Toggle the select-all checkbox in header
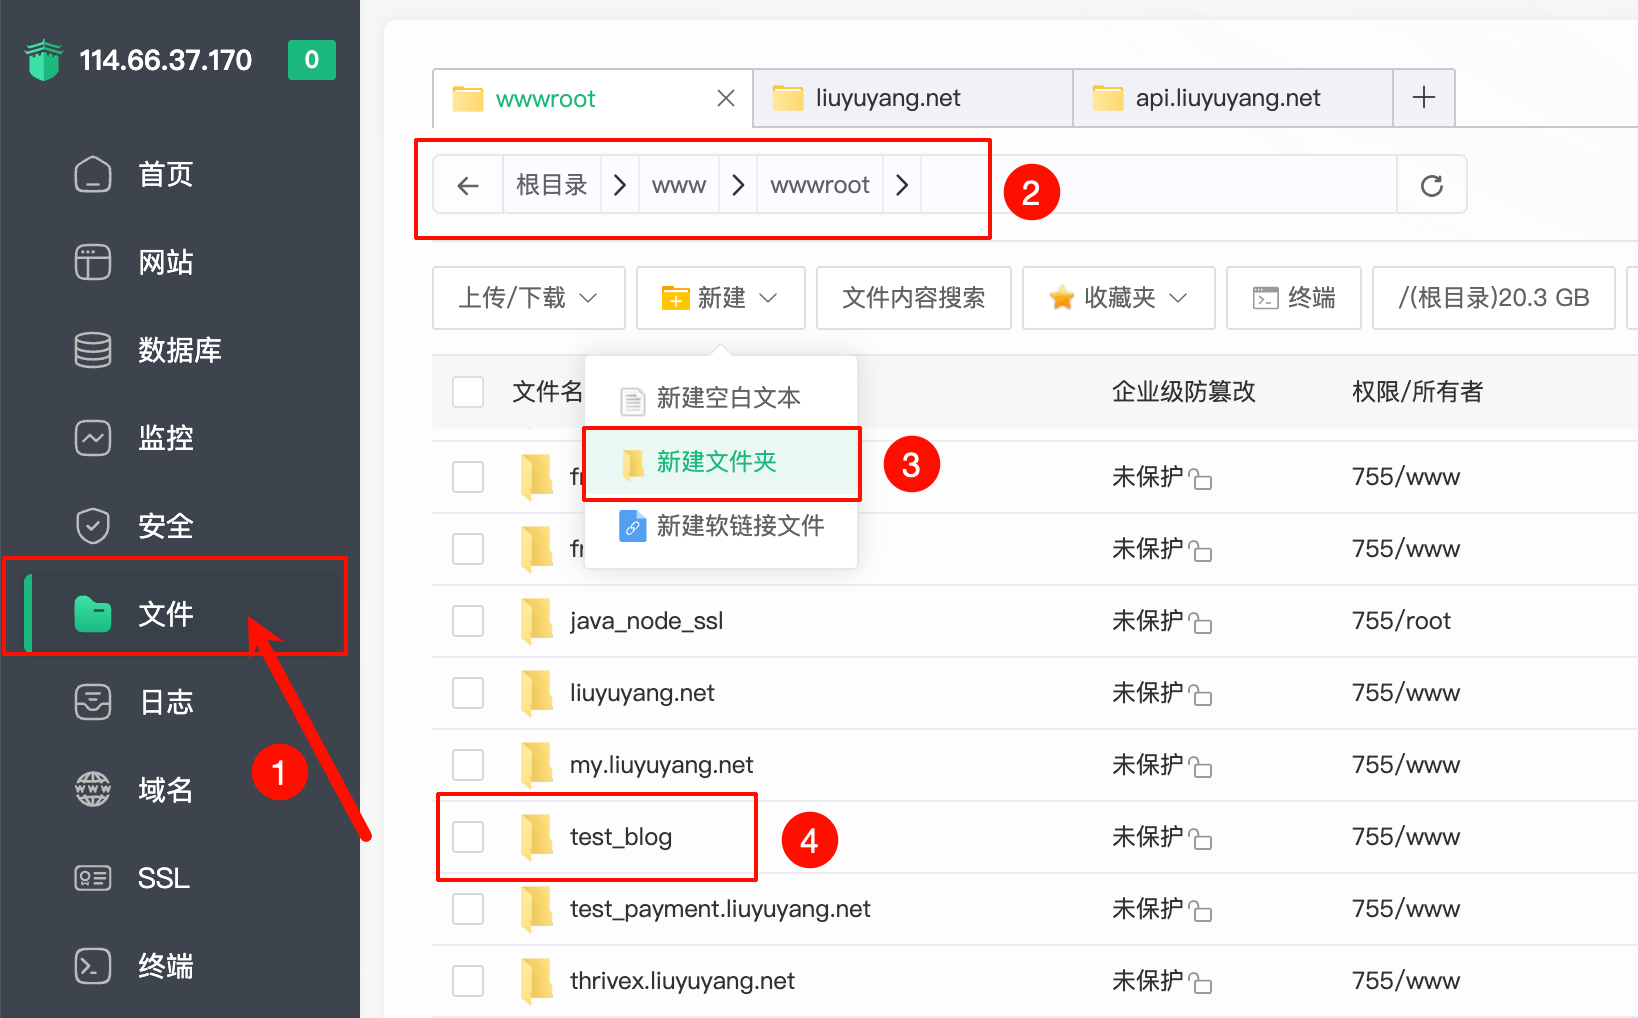 pos(468,392)
